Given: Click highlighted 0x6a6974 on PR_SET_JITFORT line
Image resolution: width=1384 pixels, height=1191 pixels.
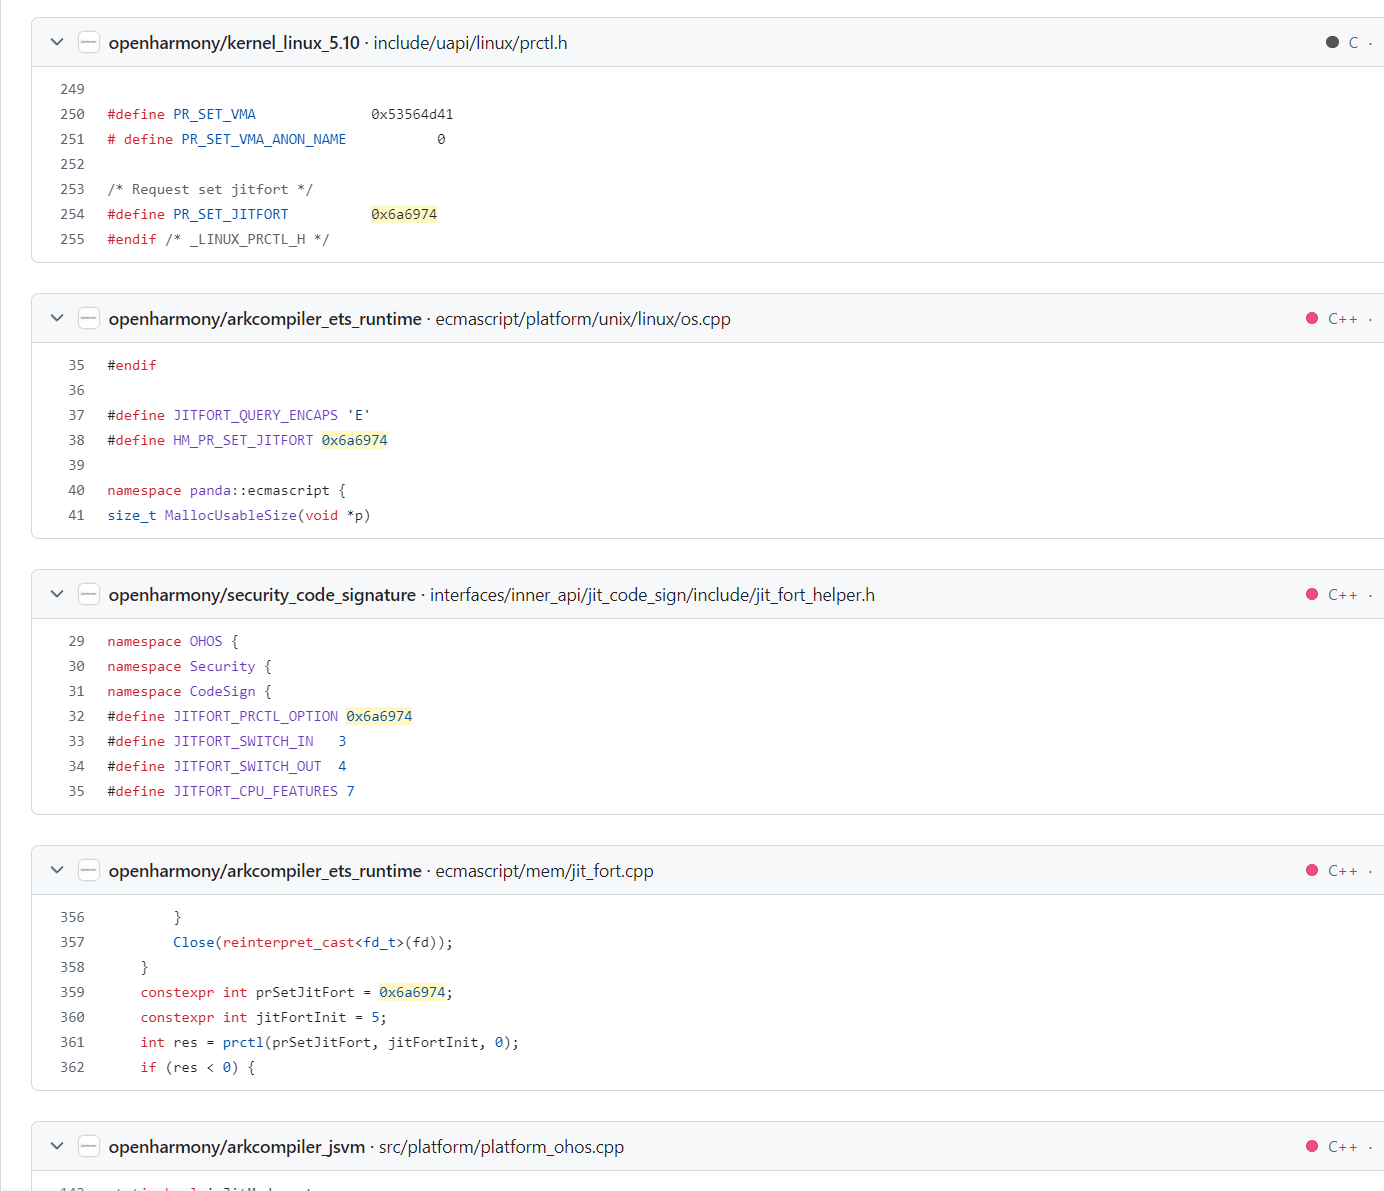Looking at the screenshot, I should click(404, 214).
